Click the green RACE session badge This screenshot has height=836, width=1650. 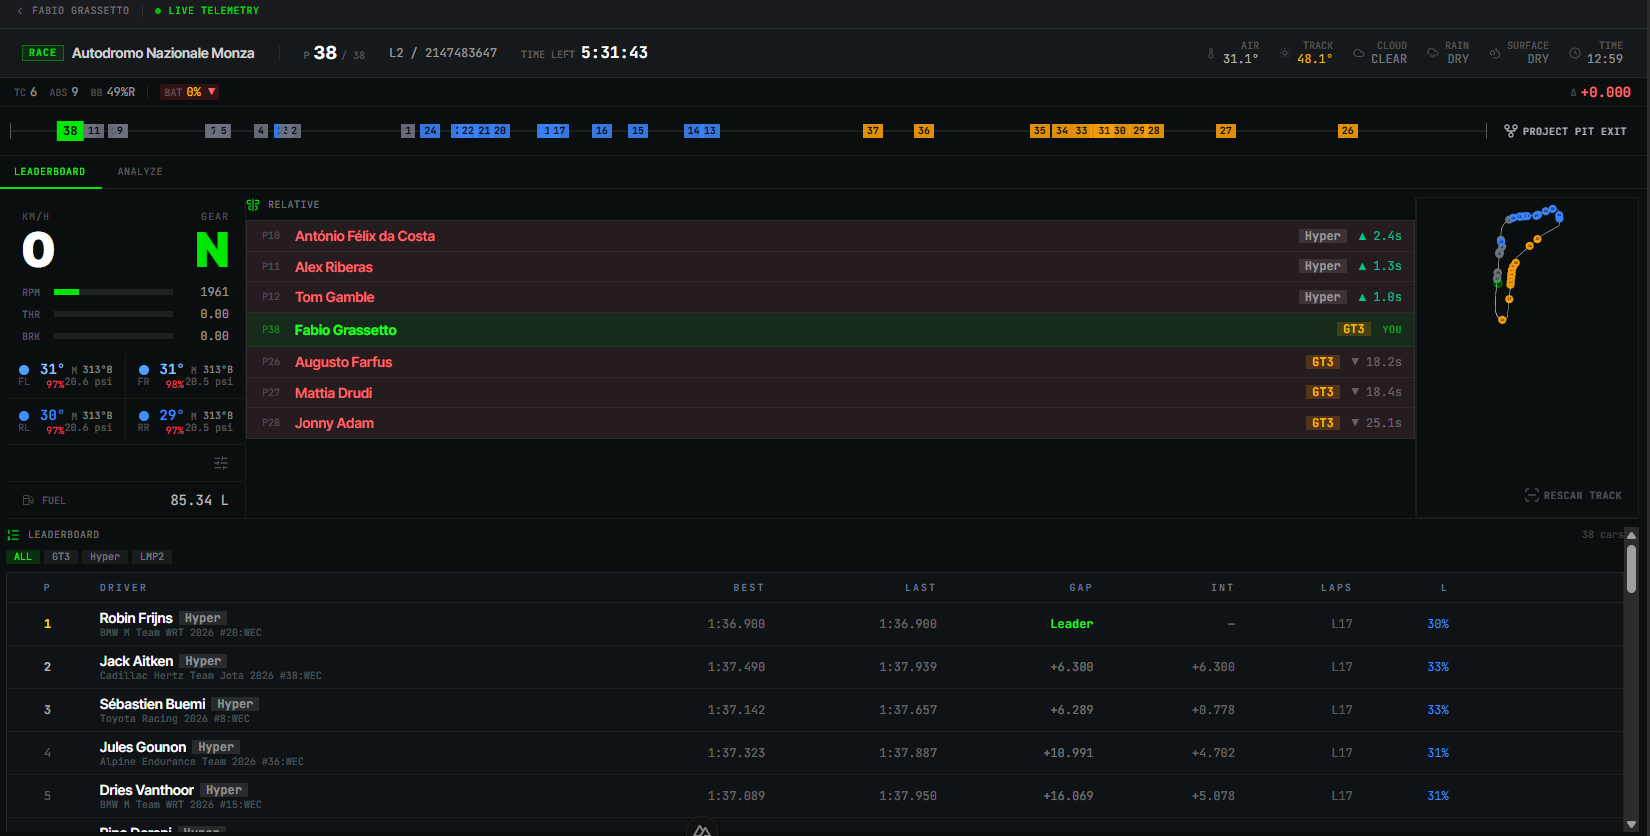click(43, 53)
